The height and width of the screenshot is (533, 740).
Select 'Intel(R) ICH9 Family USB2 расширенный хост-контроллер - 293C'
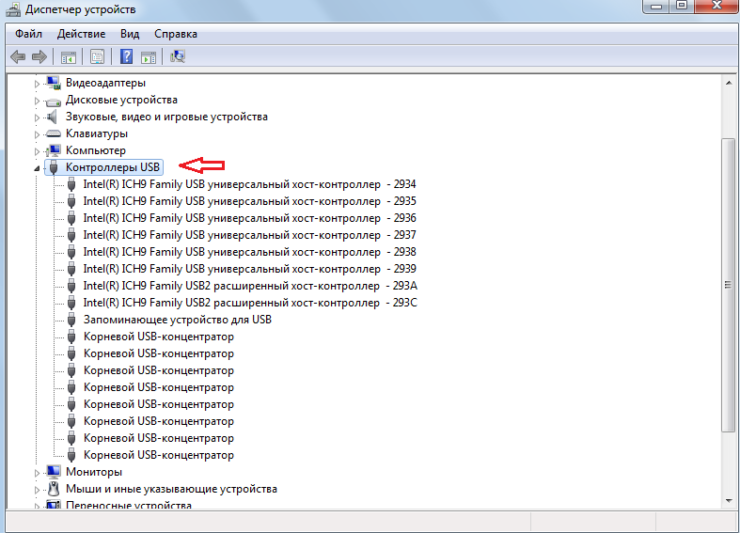(250, 303)
